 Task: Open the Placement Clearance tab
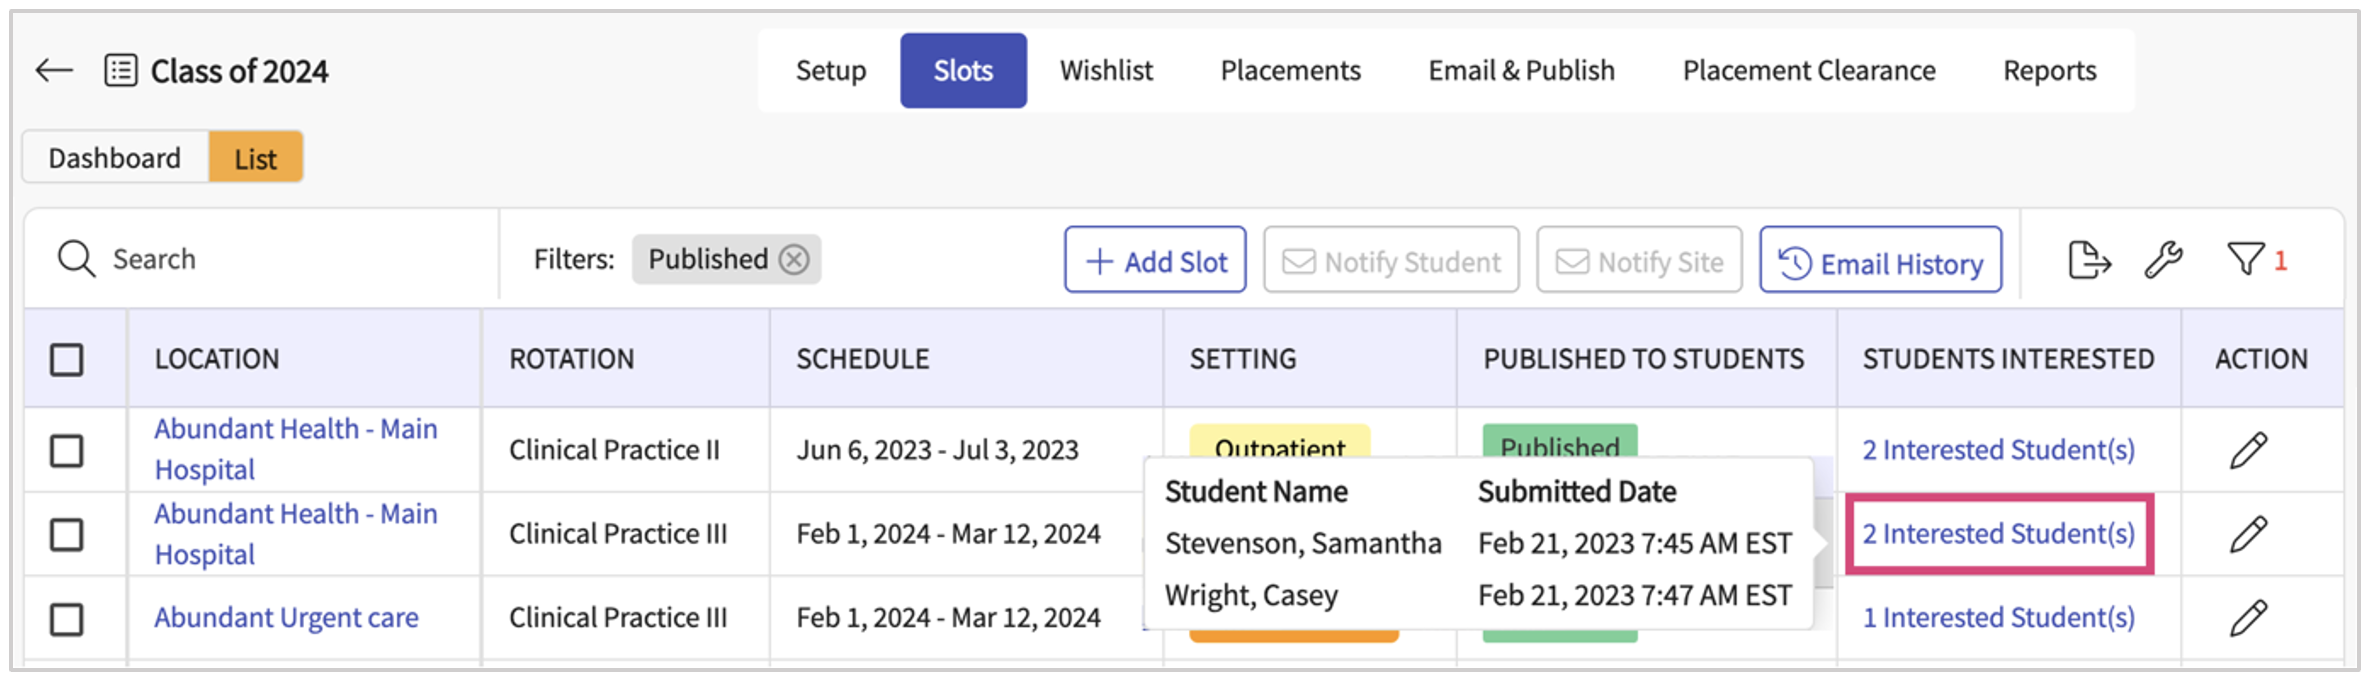point(1809,70)
